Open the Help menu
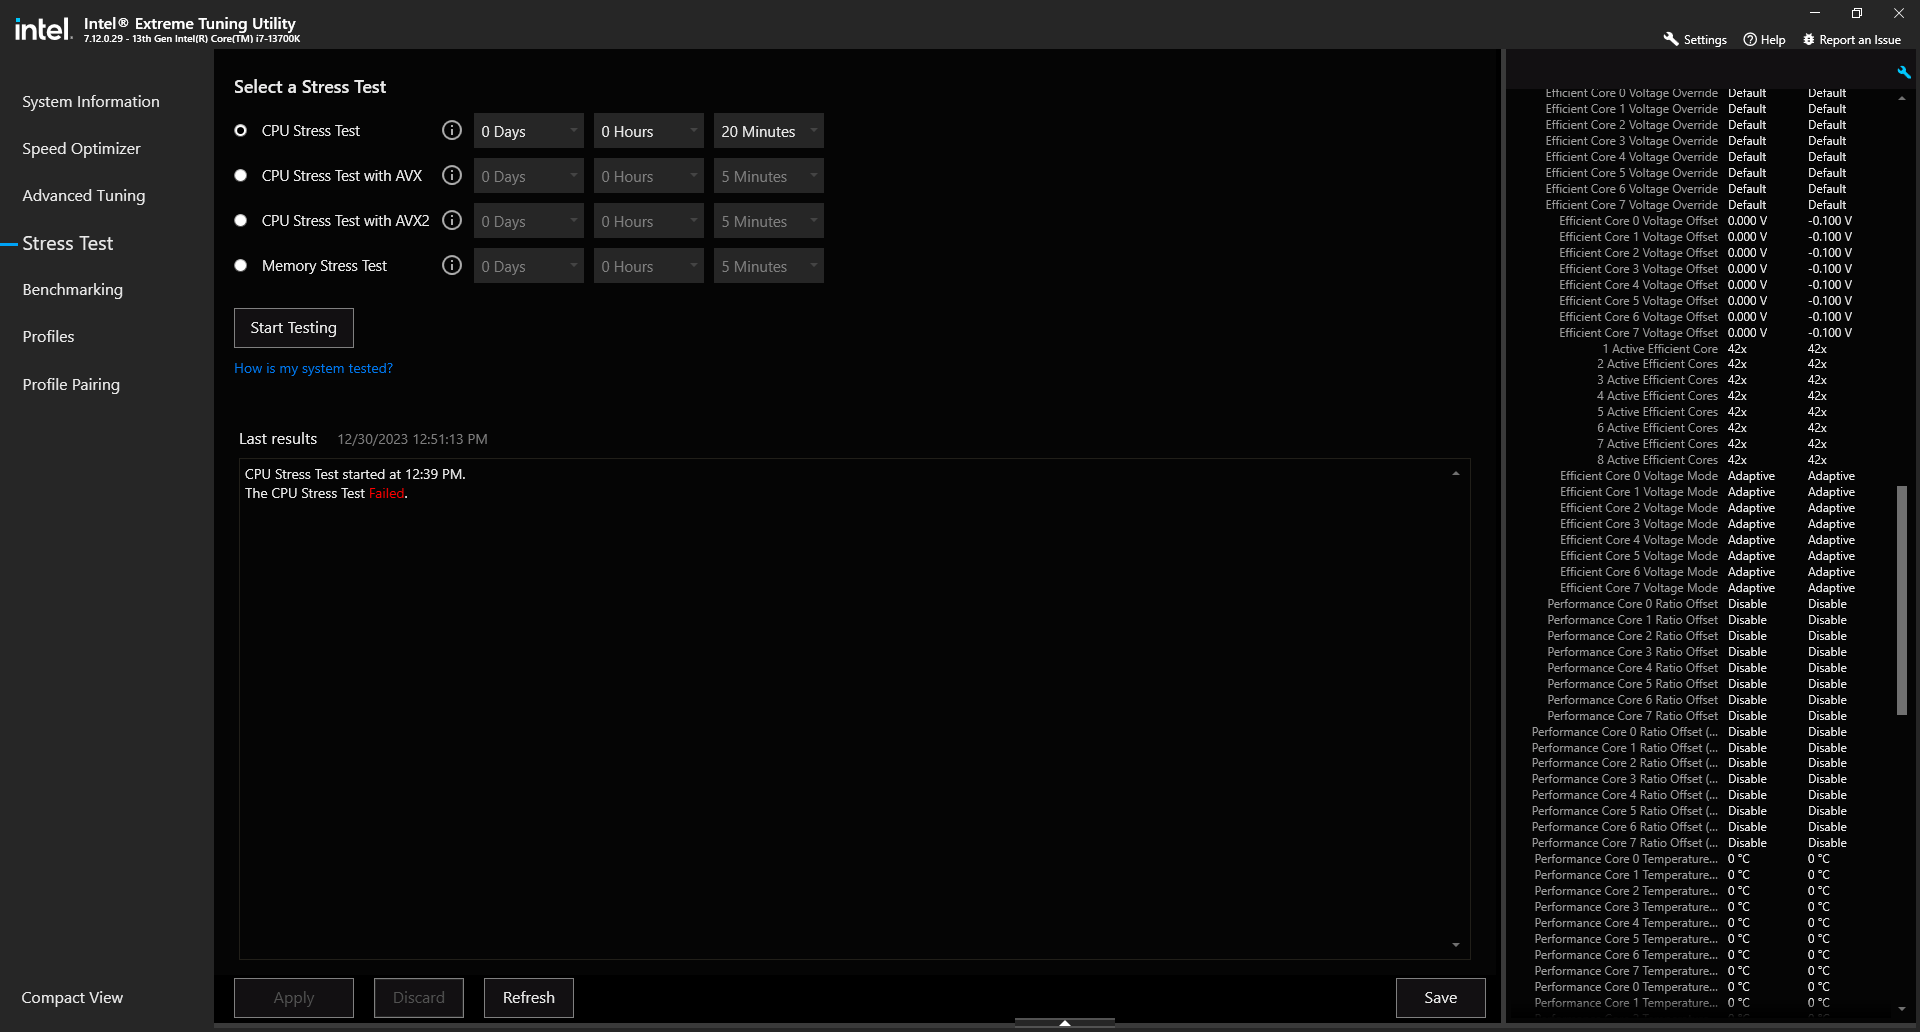 click(x=1764, y=40)
